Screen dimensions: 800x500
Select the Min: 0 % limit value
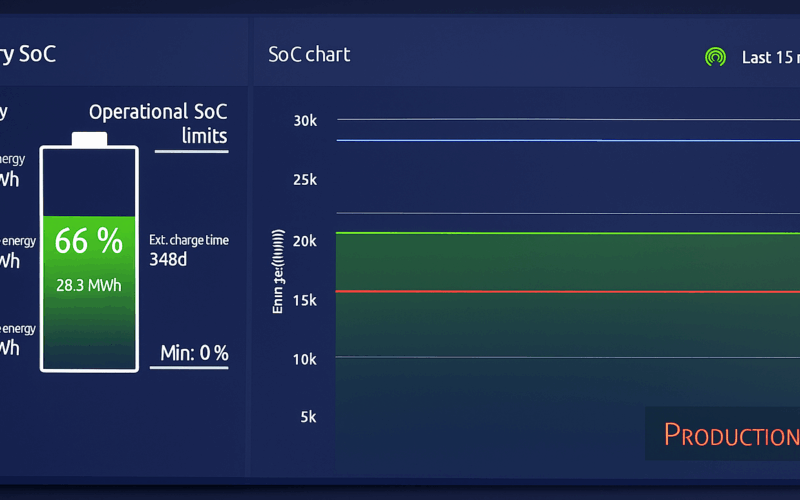pos(194,353)
